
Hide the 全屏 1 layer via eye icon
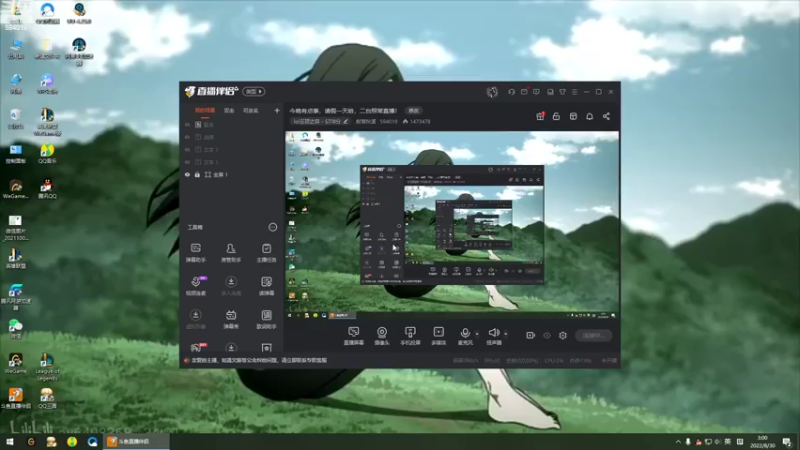click(x=187, y=174)
